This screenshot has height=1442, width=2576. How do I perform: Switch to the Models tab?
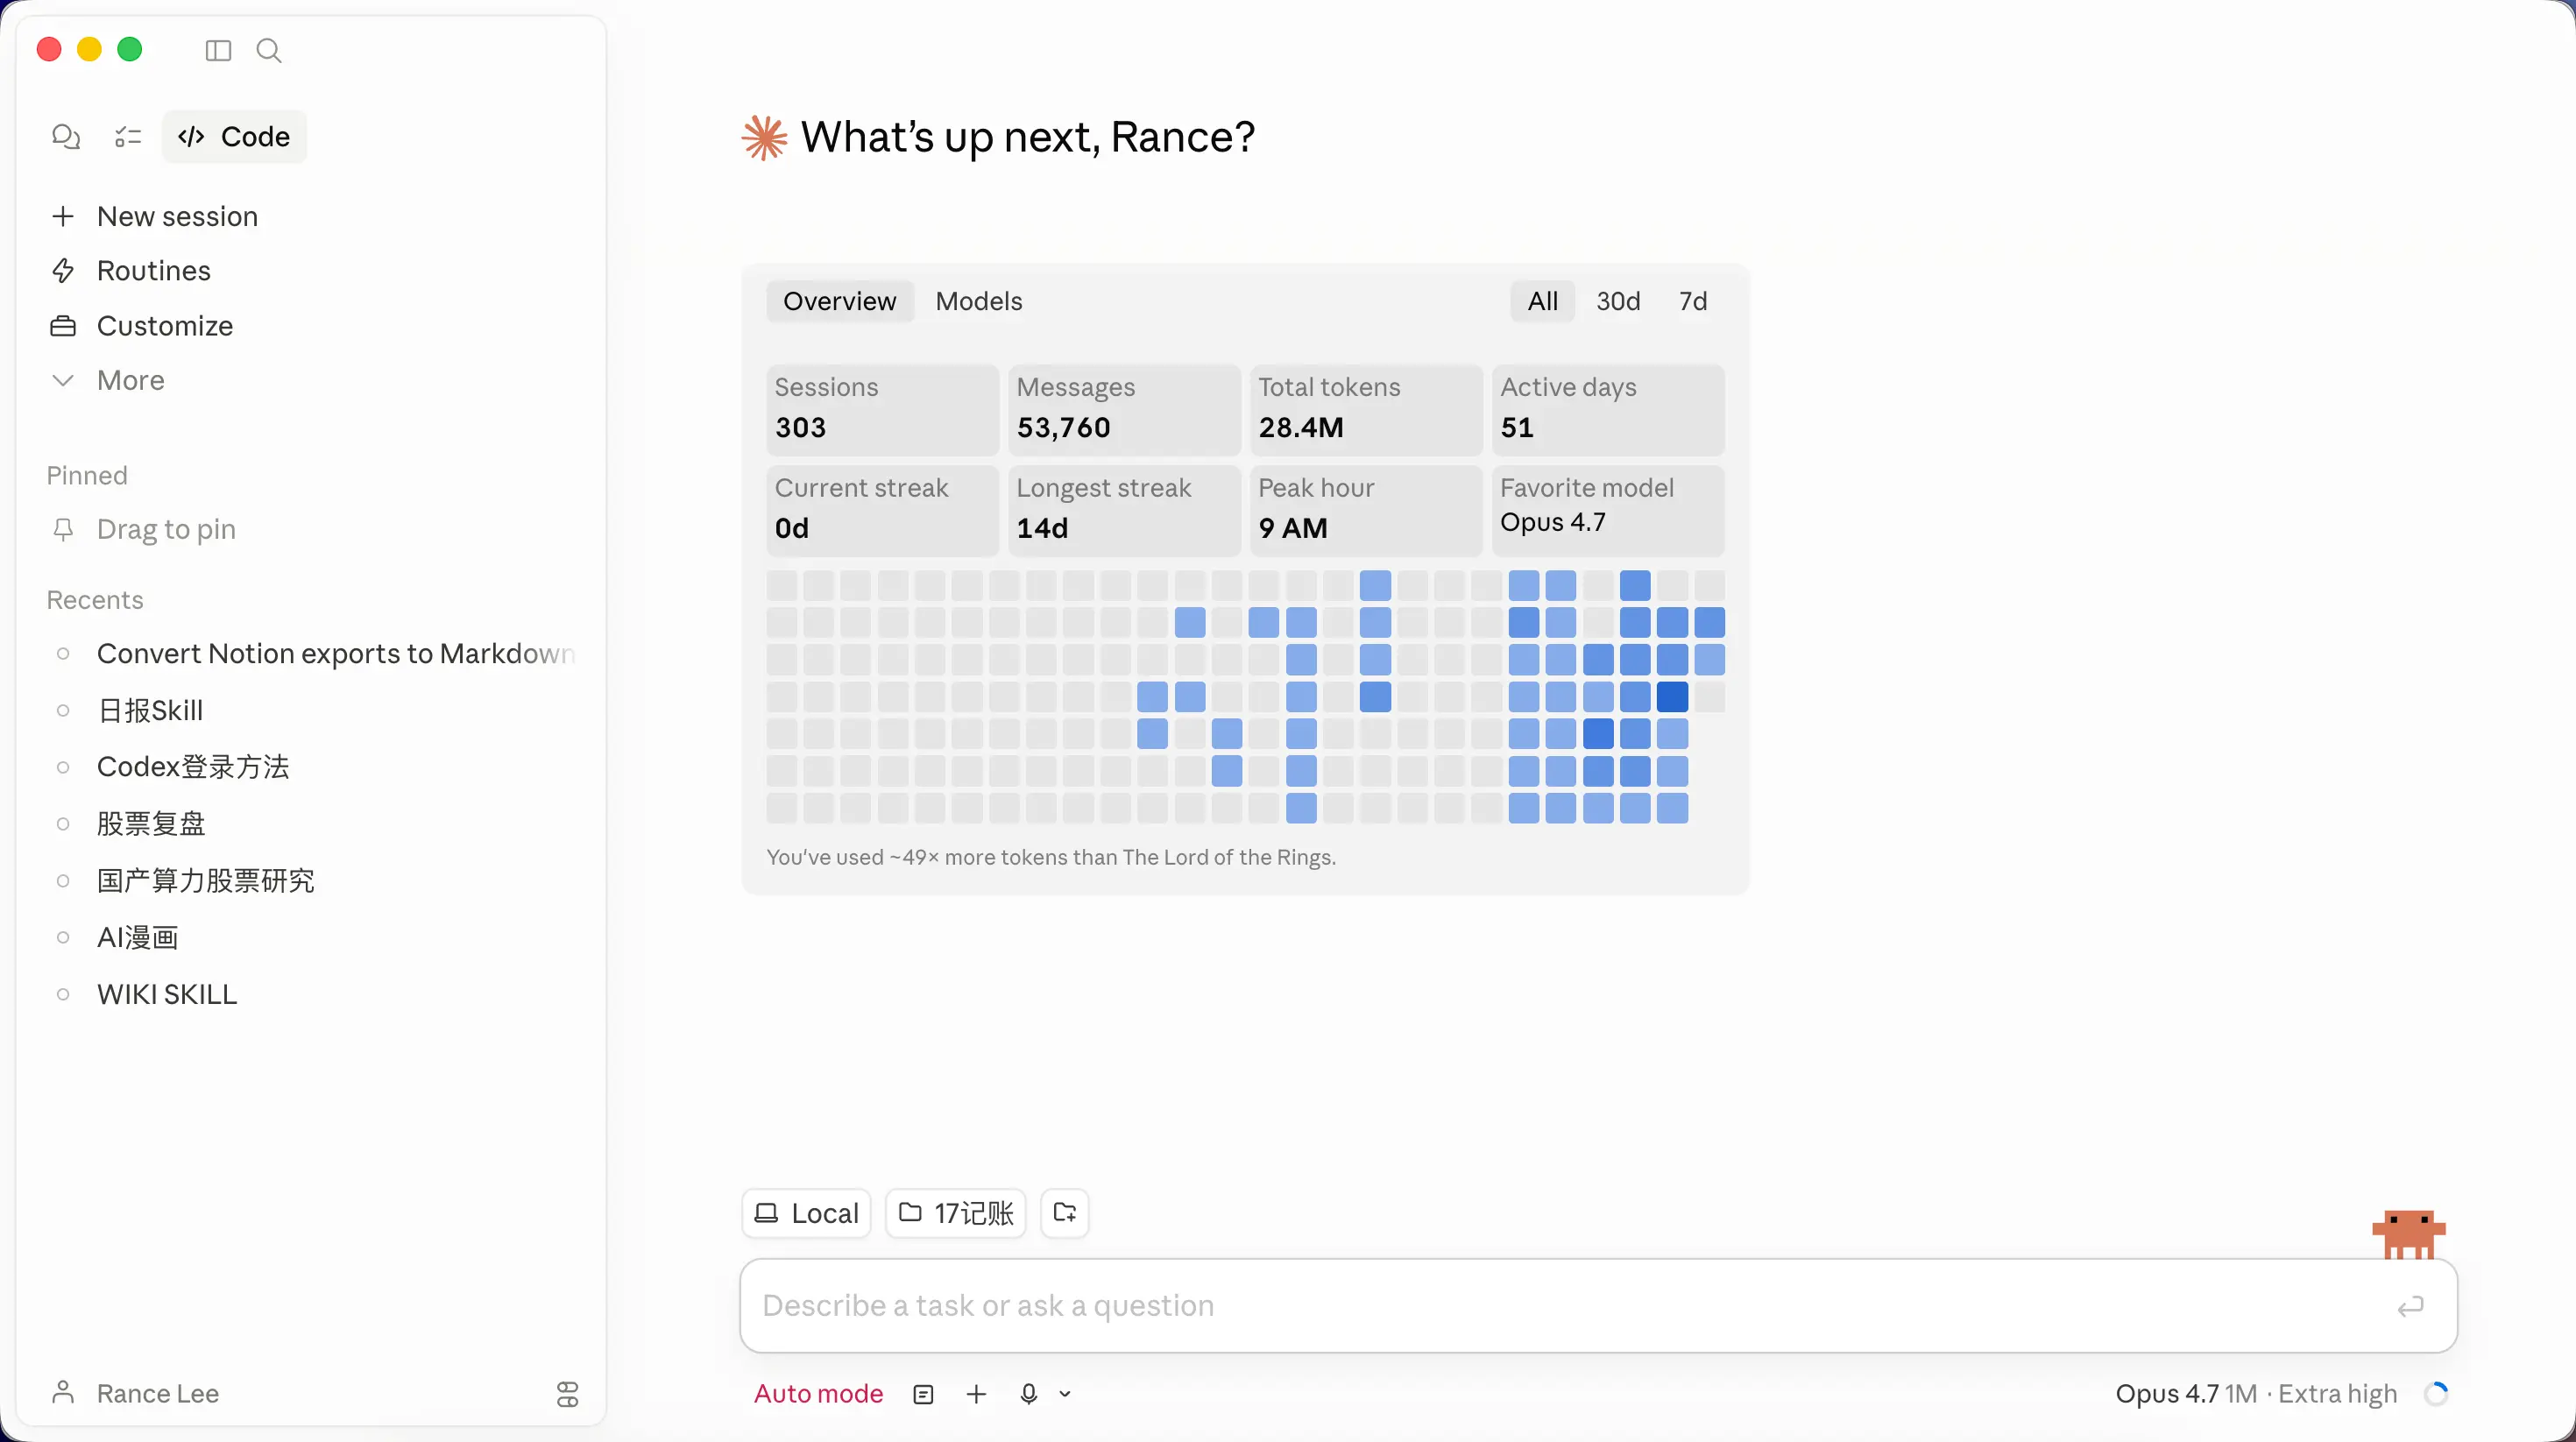[x=978, y=301]
